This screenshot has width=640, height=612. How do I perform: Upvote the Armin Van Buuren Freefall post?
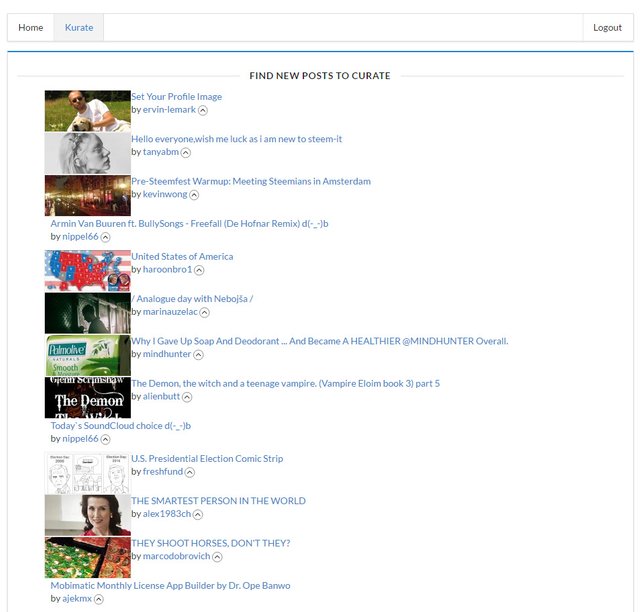[x=105, y=237]
